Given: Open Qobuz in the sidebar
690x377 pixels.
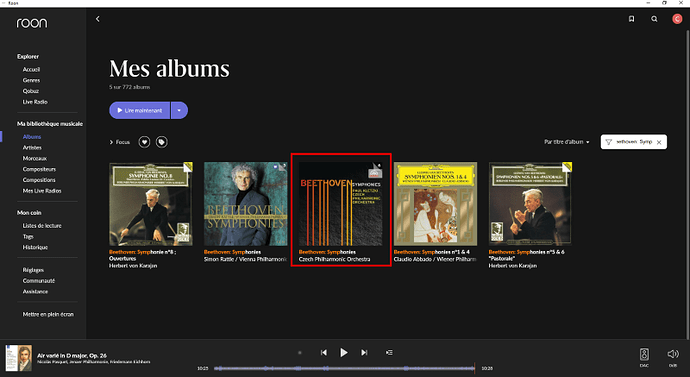Looking at the screenshot, I should [x=31, y=91].
